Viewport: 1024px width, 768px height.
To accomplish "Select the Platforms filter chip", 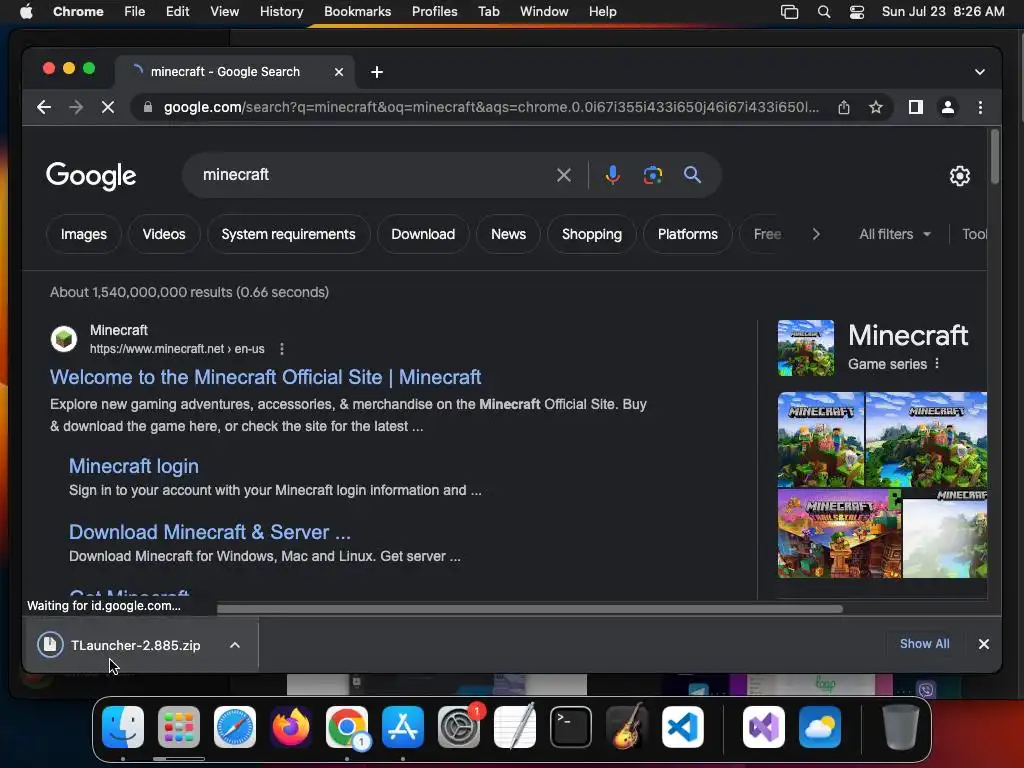I will tap(687, 234).
